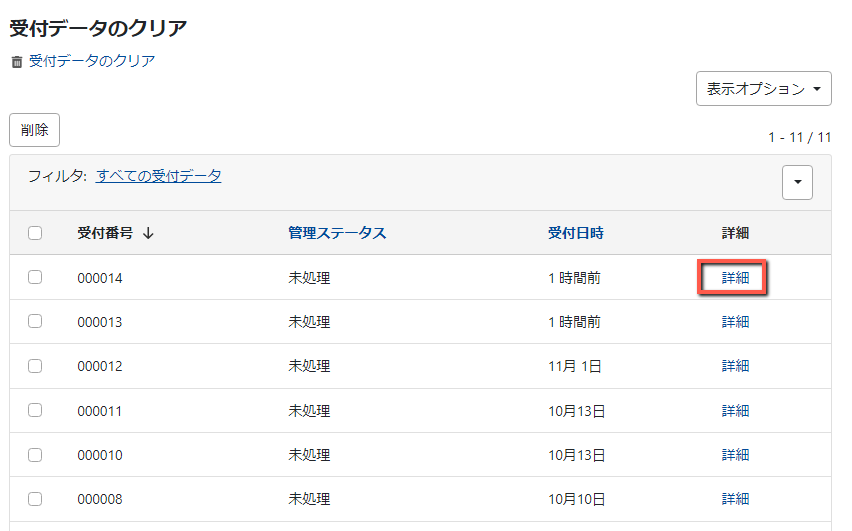This screenshot has height=531, width=852.
Task: Show 詳細 for record 000008
Action: [x=735, y=499]
